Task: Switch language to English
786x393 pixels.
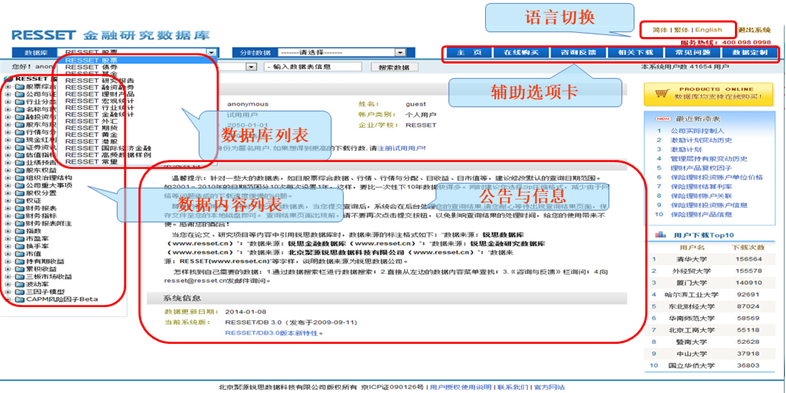Action: (x=708, y=30)
